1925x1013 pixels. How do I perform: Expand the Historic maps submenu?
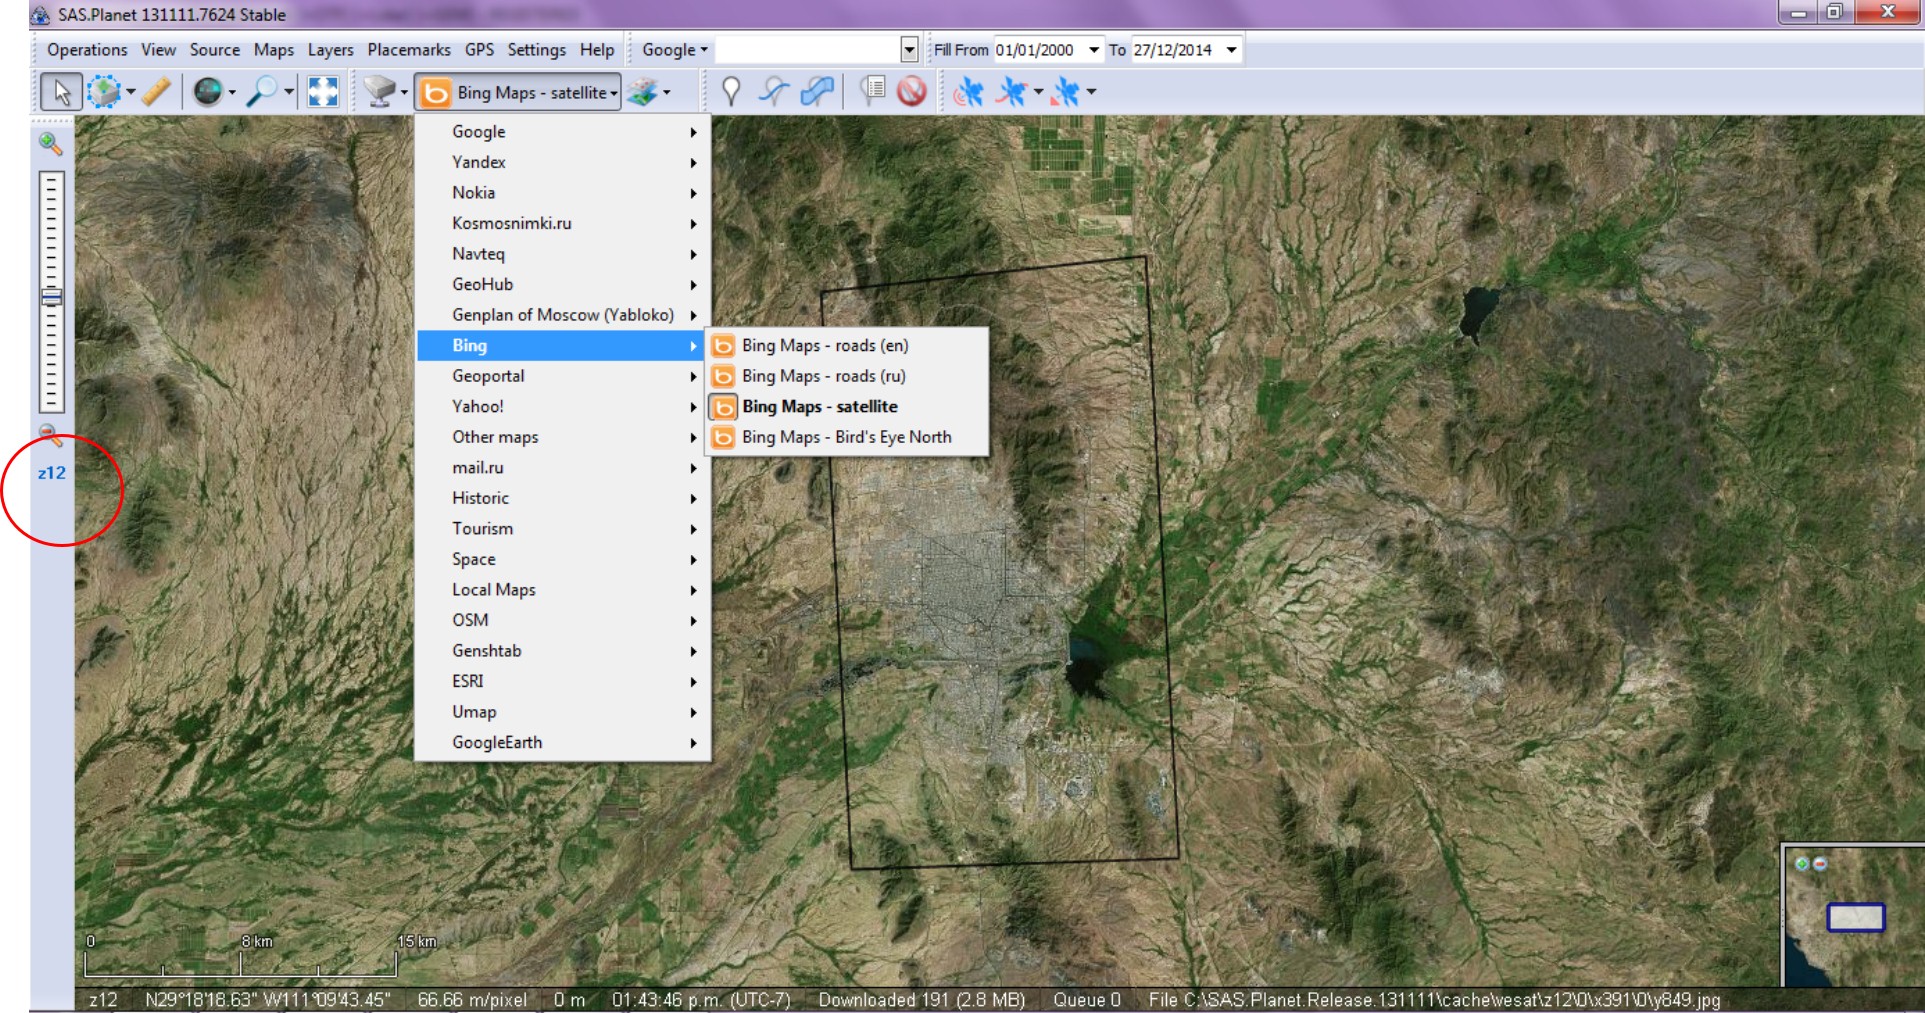point(563,499)
